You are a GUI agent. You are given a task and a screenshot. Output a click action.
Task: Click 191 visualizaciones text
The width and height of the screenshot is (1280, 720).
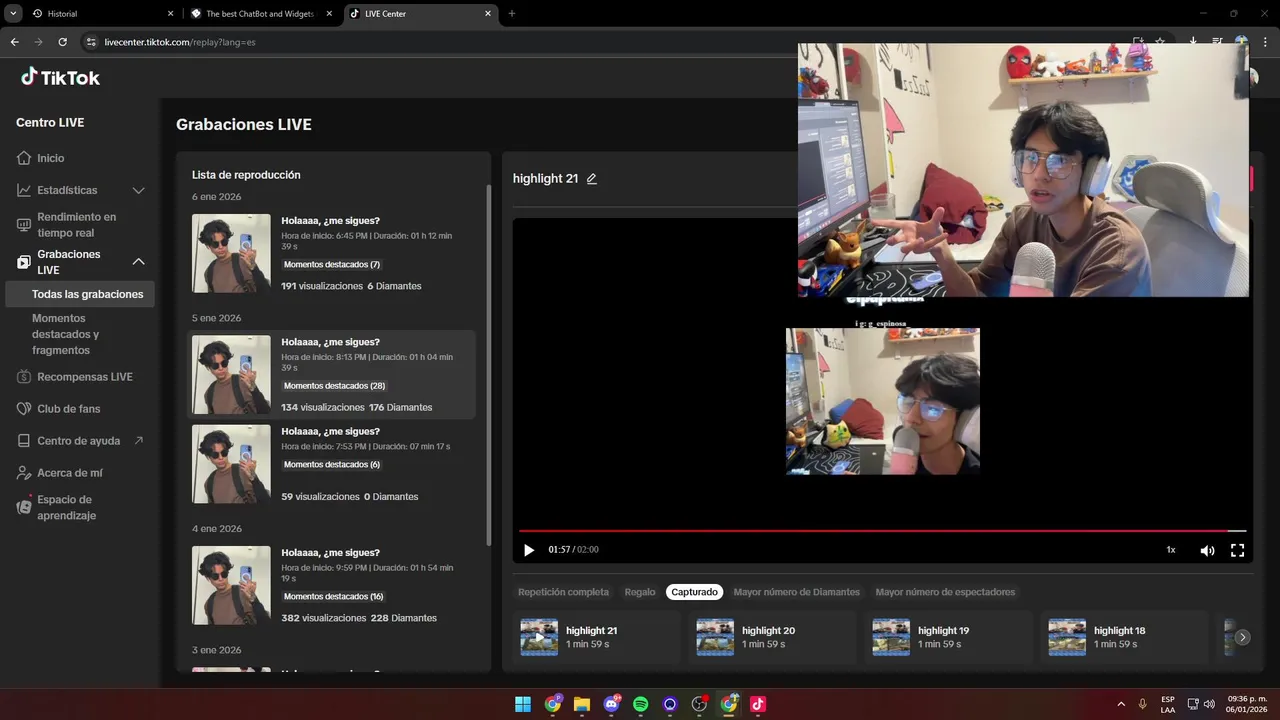[322, 286]
